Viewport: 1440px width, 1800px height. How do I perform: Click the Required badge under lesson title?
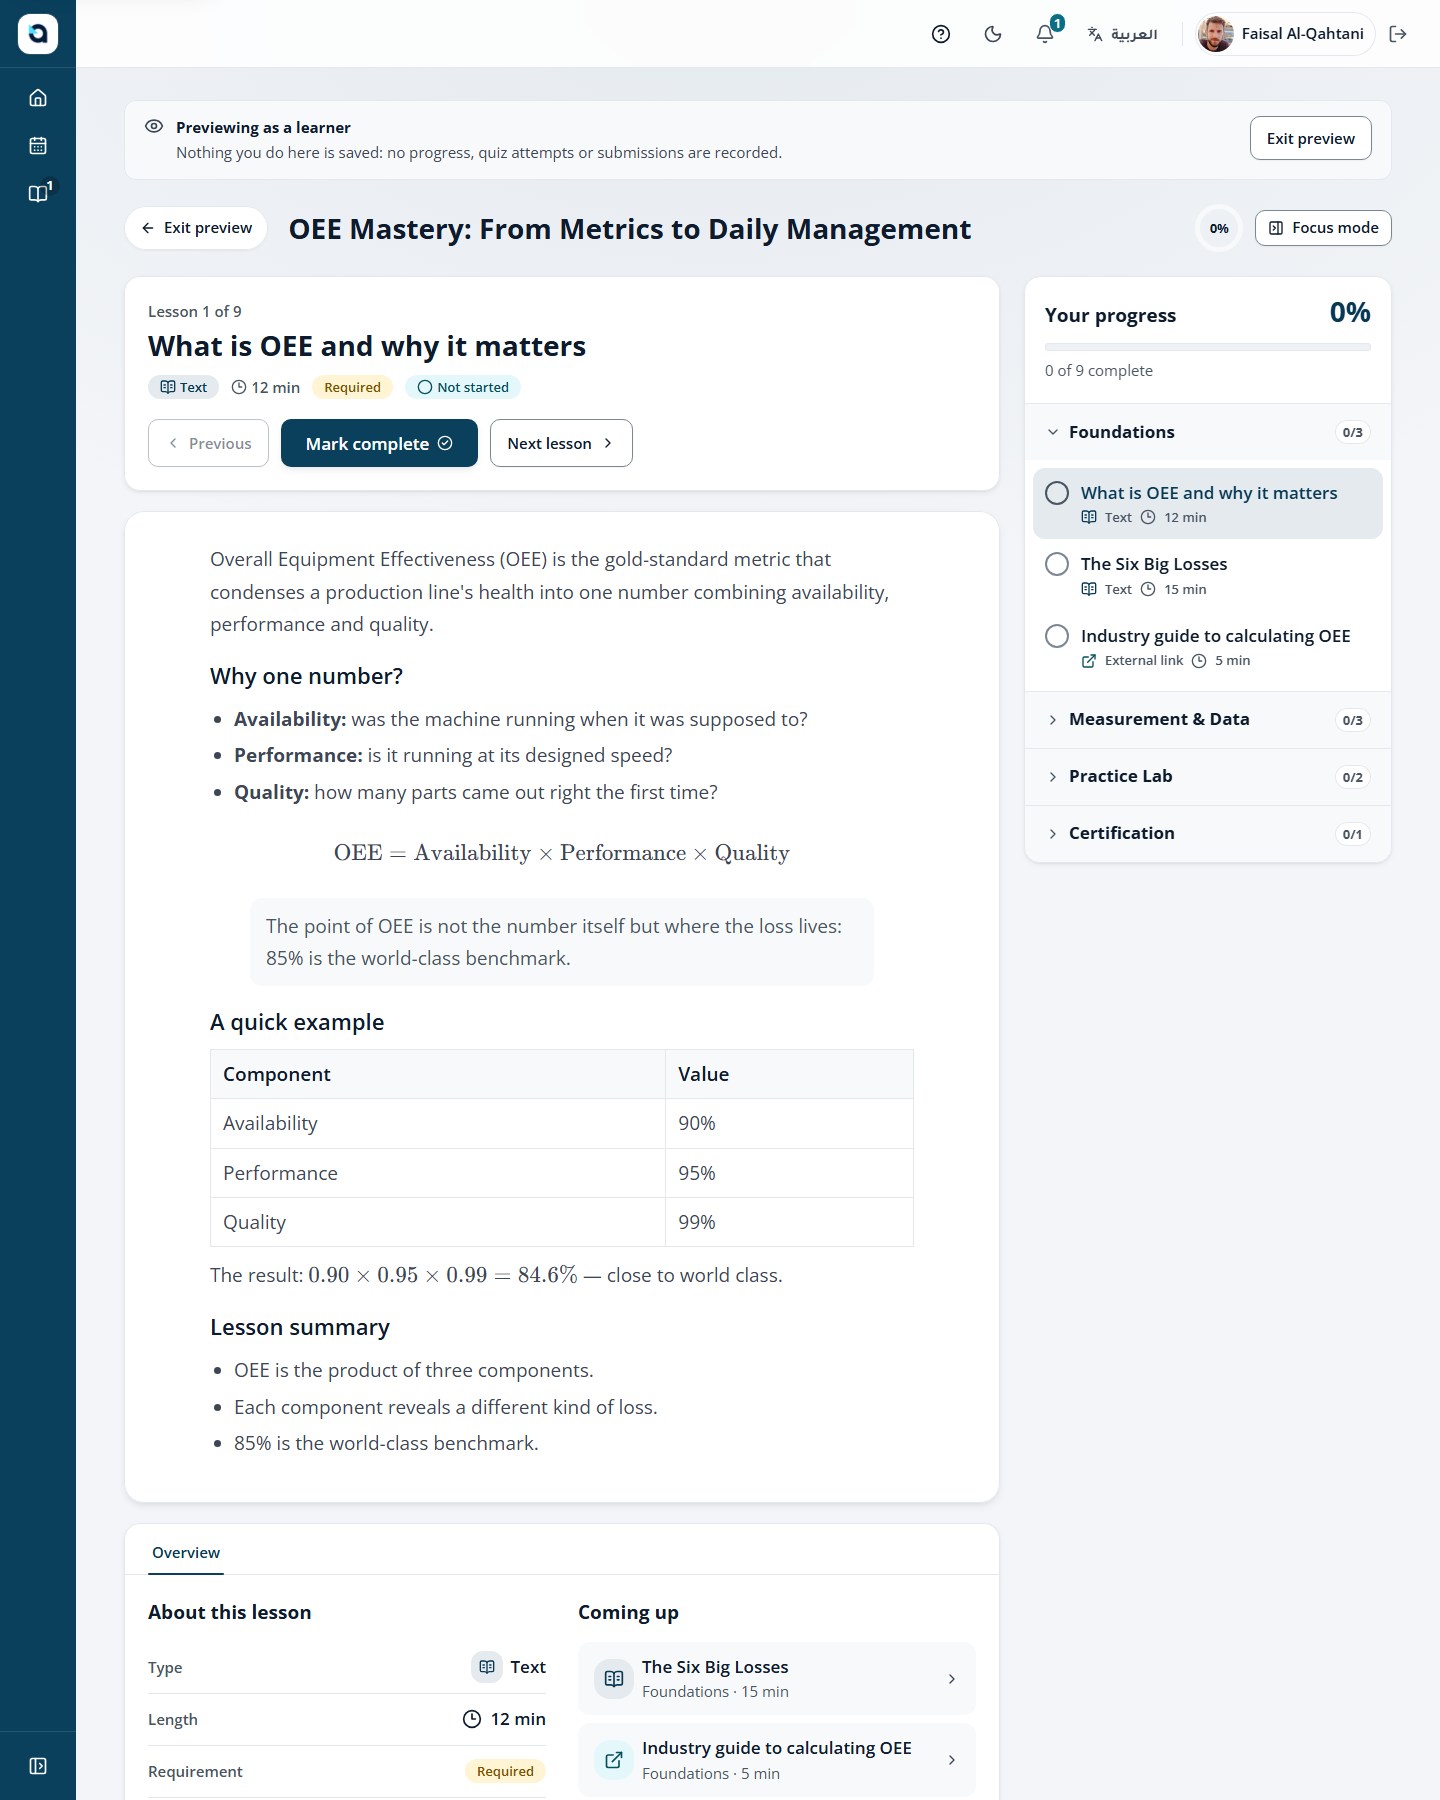352,387
